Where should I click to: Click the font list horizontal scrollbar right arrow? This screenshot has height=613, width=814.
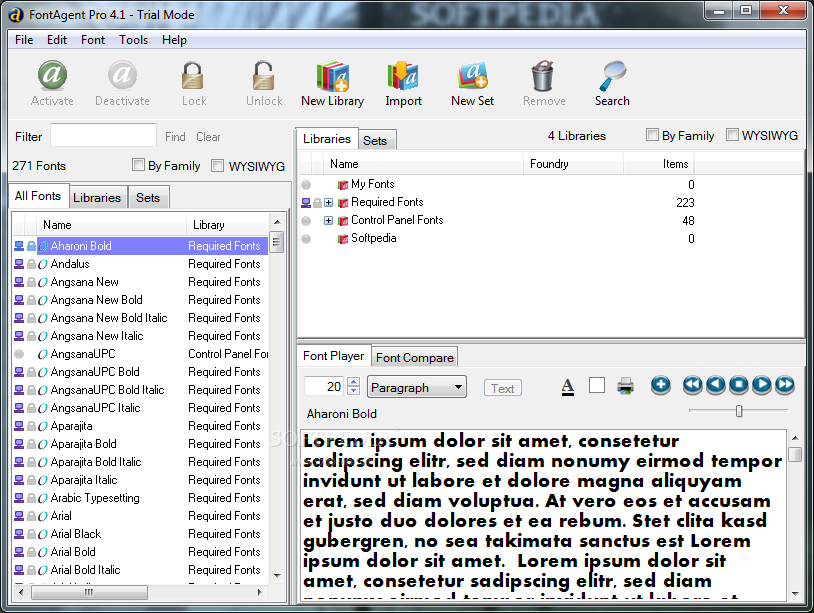pyautogui.click(x=259, y=592)
